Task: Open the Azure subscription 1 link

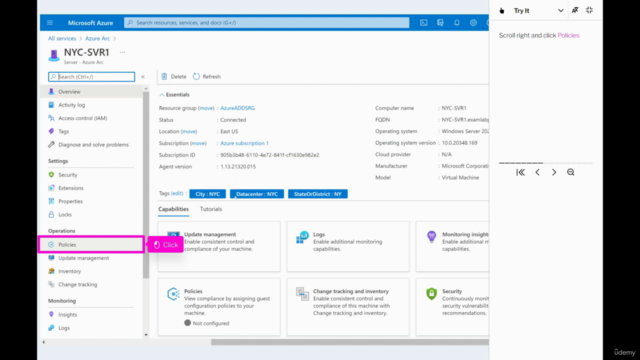Action: click(x=244, y=143)
